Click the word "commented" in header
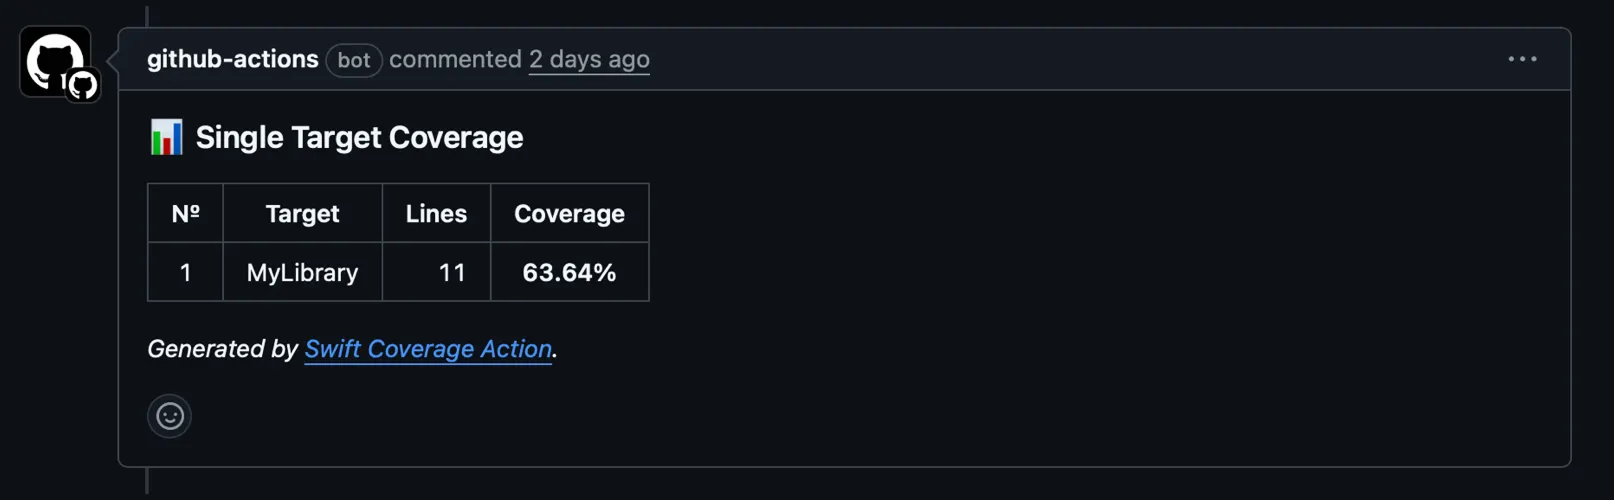This screenshot has width=1614, height=500. click(455, 60)
